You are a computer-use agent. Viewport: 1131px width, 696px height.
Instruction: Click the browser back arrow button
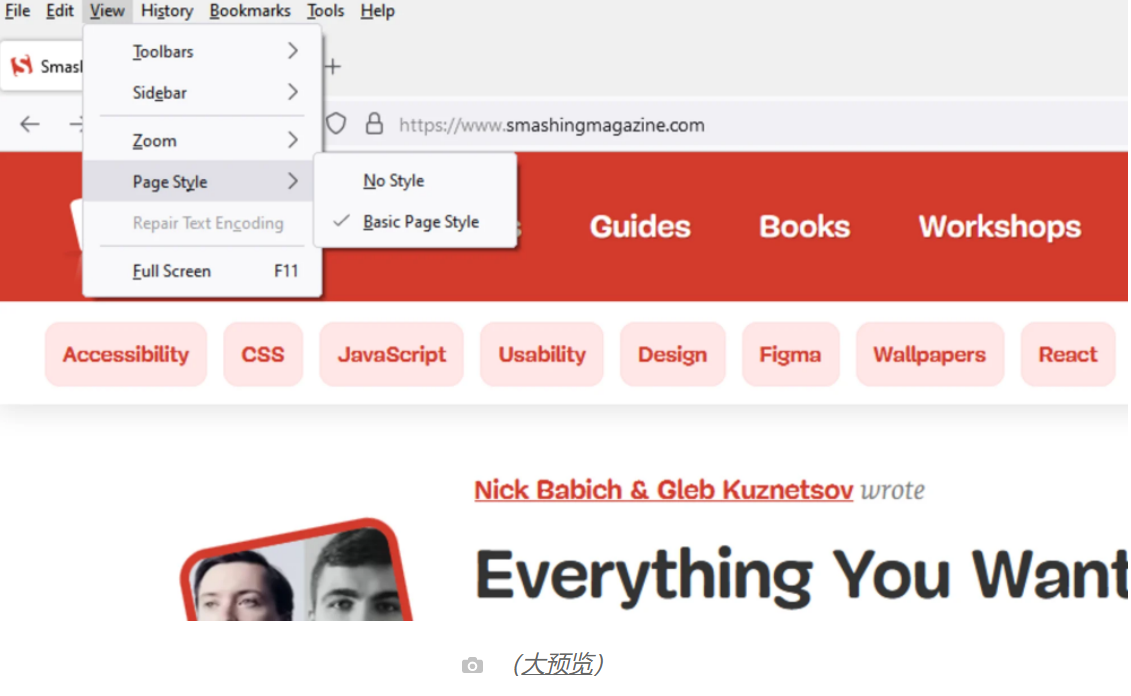(30, 125)
